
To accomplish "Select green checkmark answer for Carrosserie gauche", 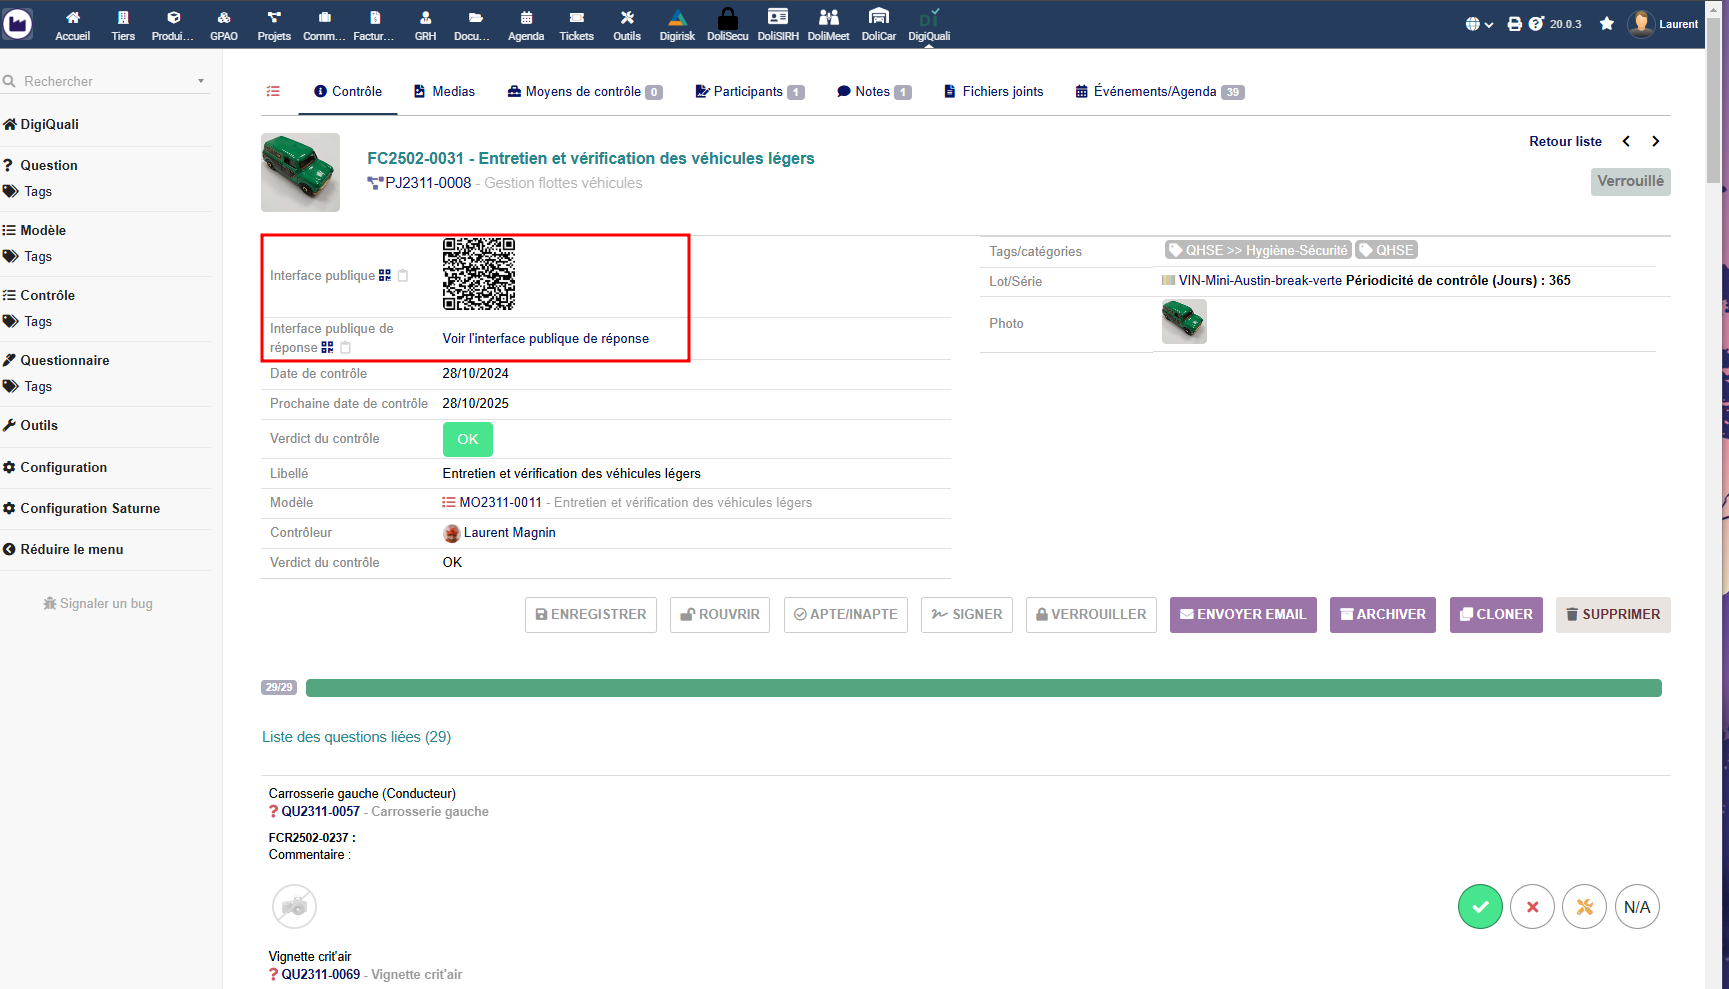I will point(1480,907).
